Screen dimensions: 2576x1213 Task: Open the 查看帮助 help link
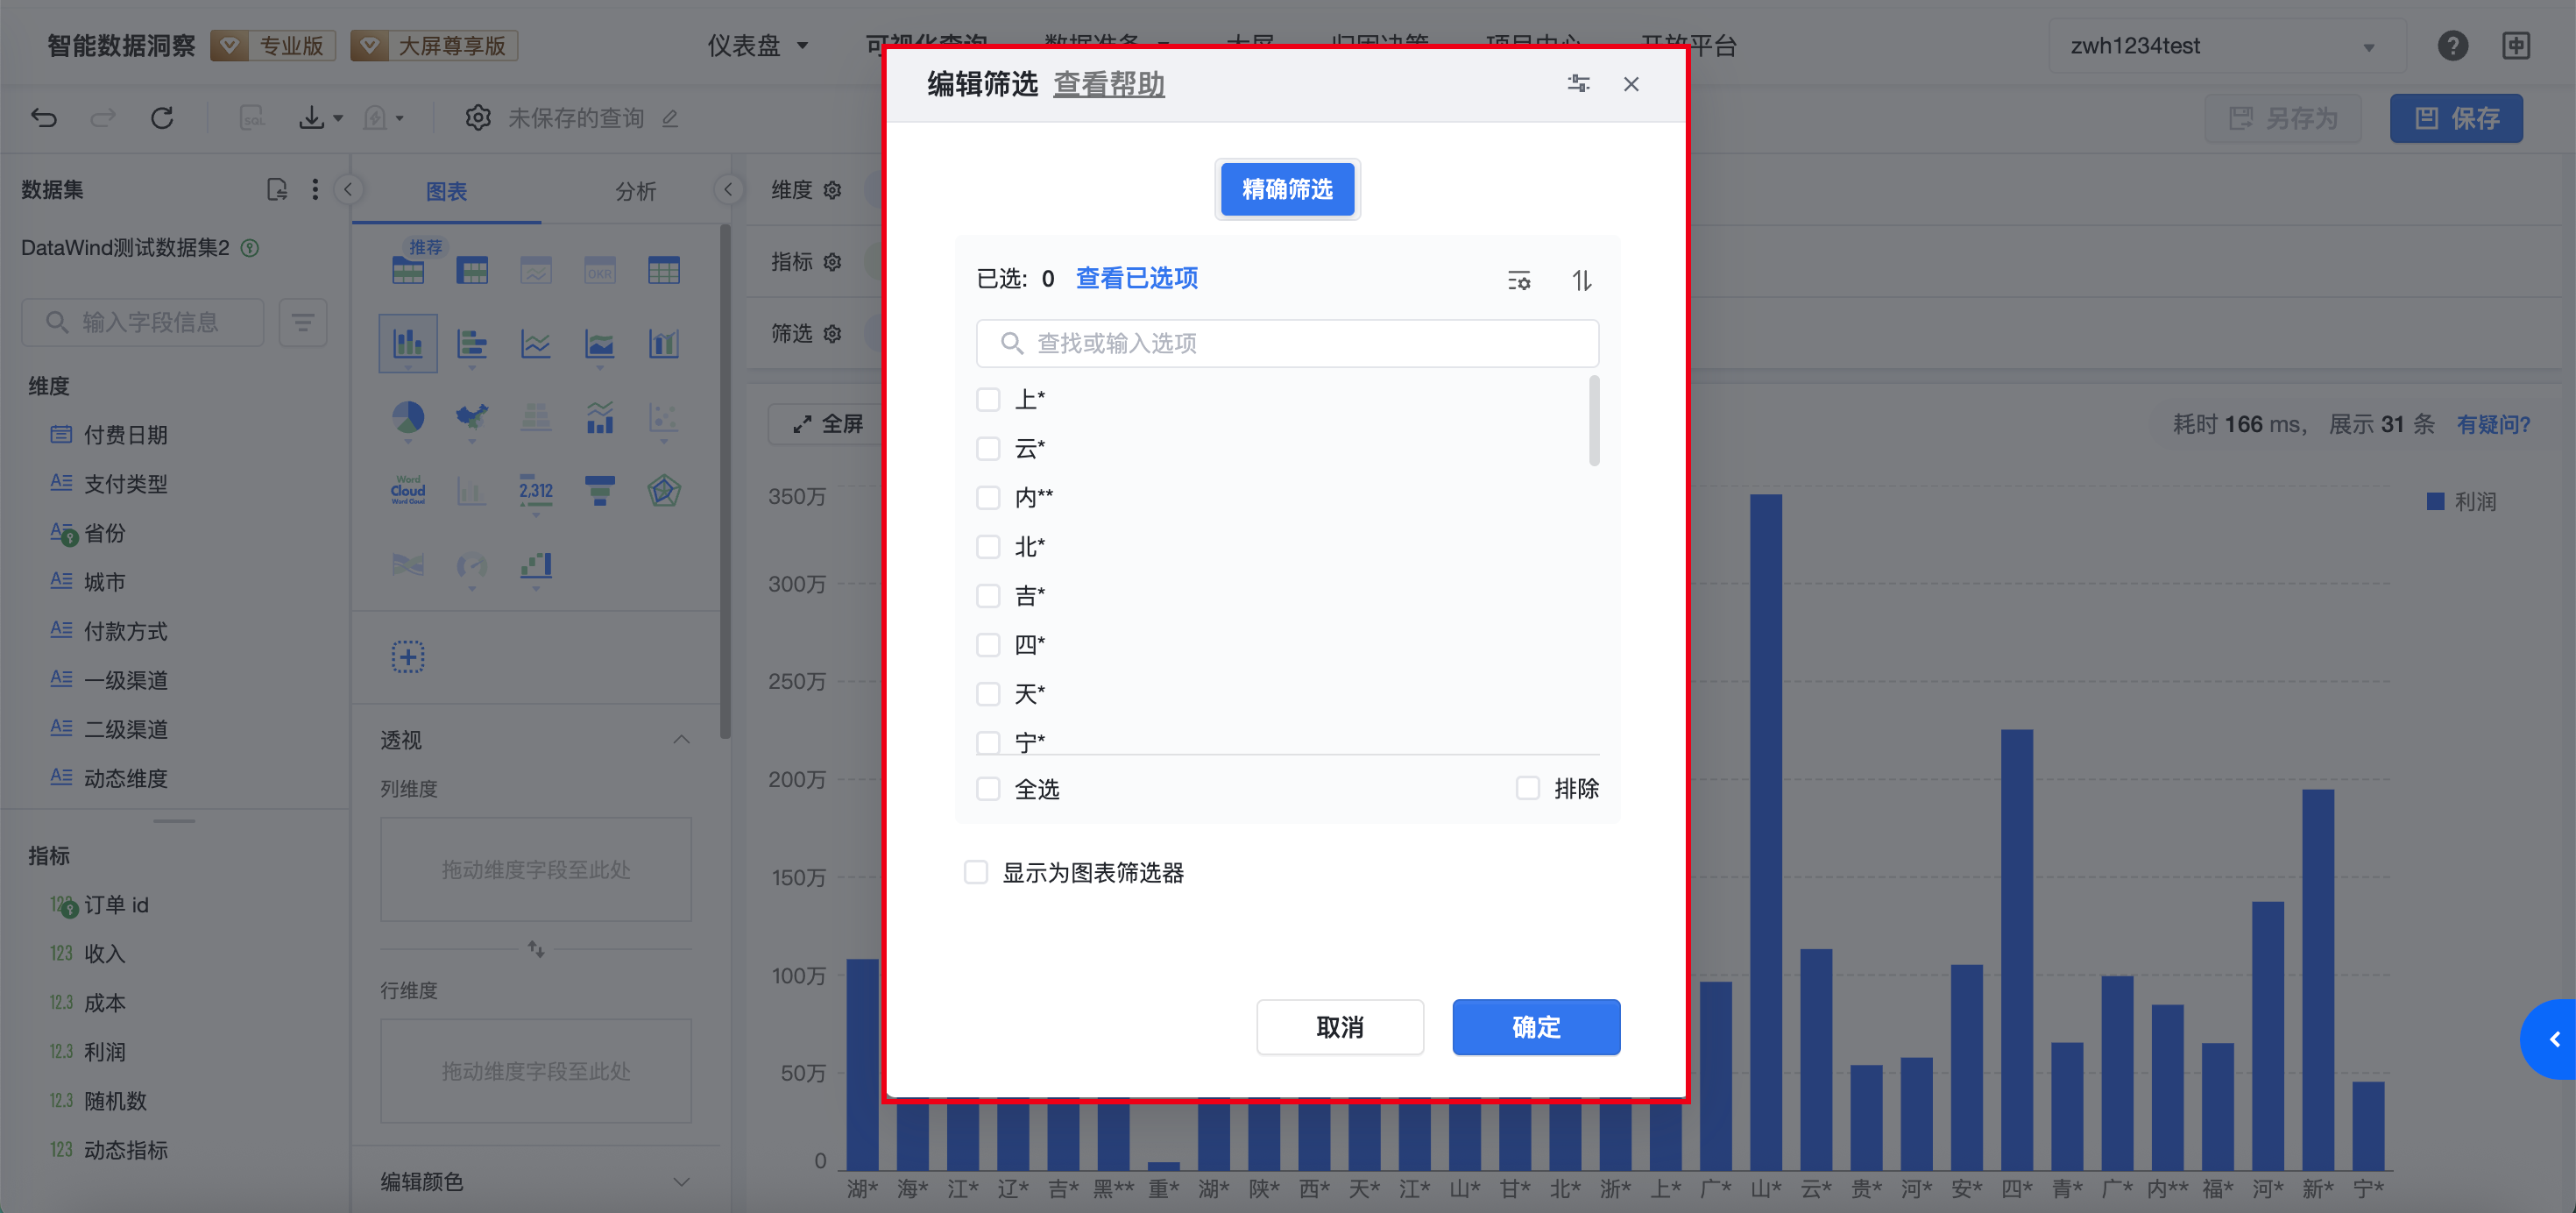tap(1108, 84)
